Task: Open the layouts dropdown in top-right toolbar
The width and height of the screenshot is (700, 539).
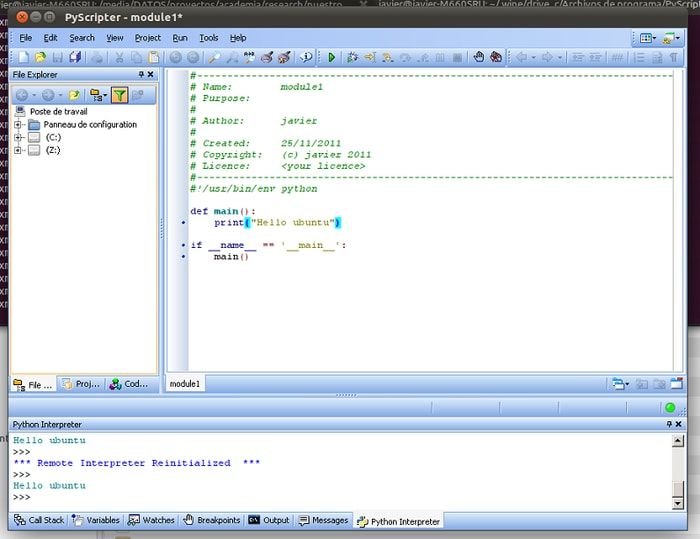Action: pyautogui.click(x=649, y=38)
